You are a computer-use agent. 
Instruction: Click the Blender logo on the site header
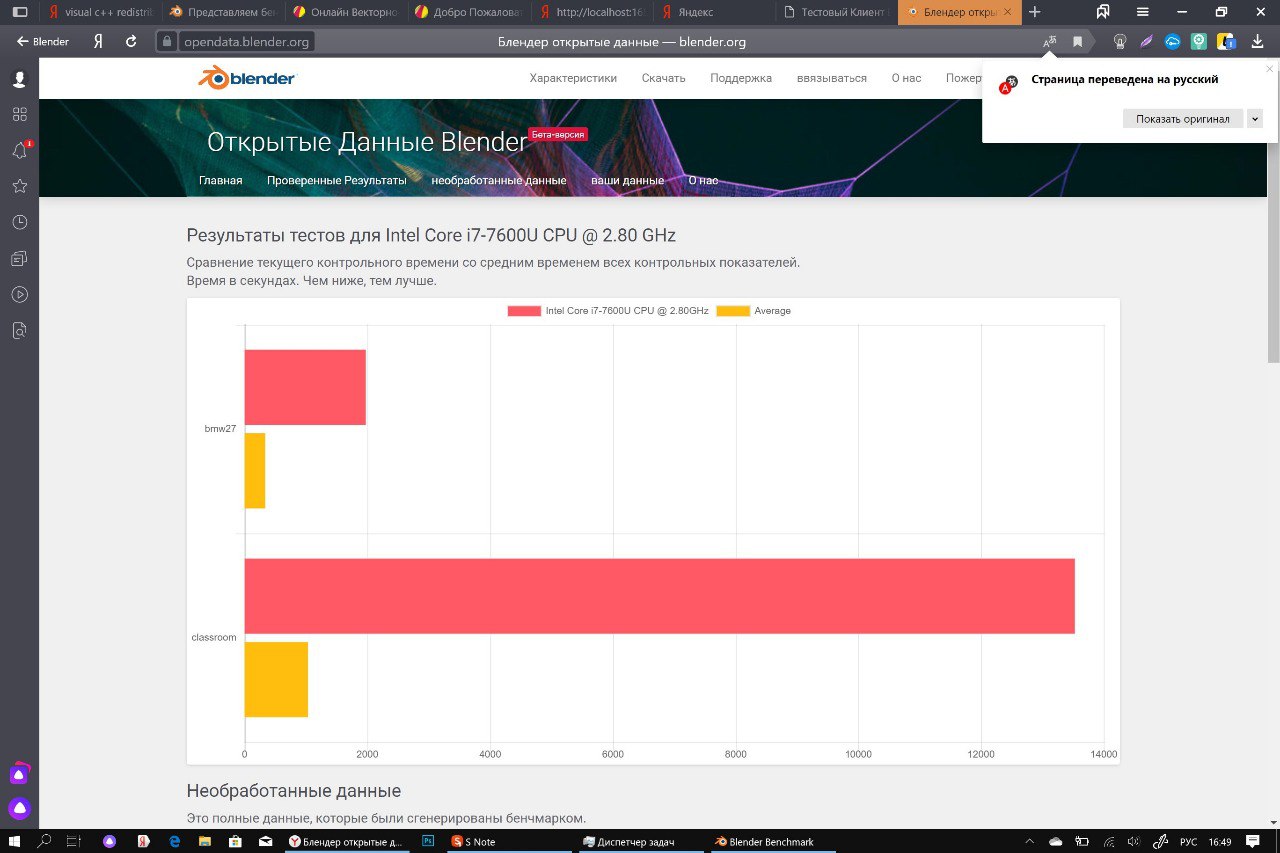(247, 78)
